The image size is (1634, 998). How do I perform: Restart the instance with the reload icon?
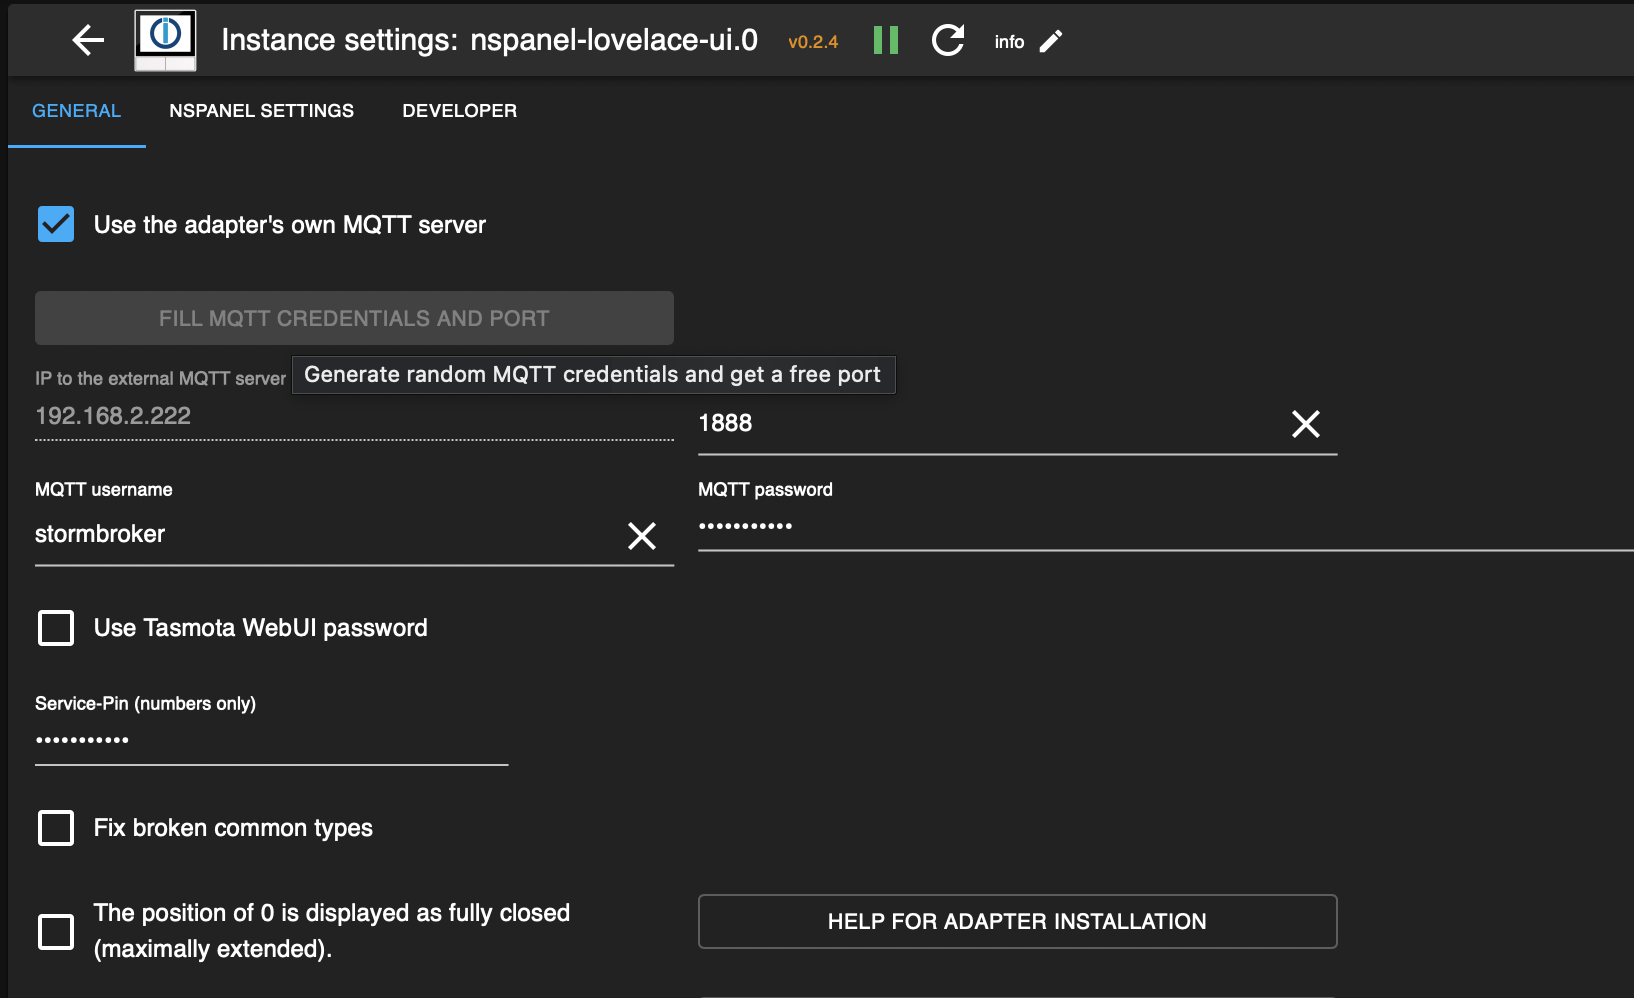pyautogui.click(x=947, y=40)
